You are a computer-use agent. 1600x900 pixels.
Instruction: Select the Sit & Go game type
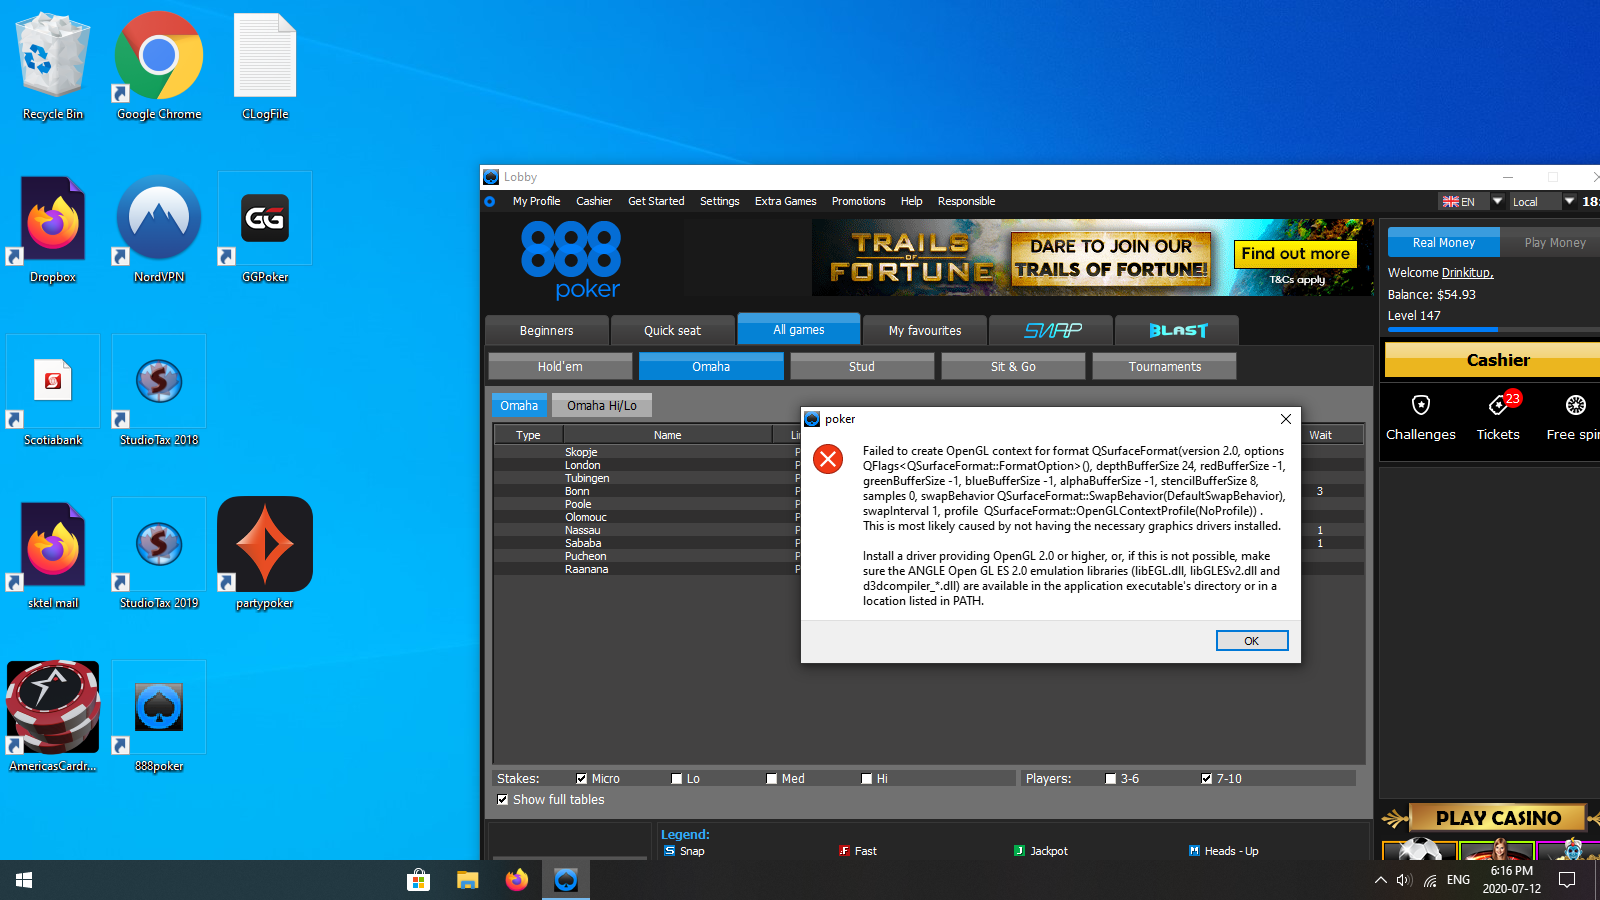1013,367
